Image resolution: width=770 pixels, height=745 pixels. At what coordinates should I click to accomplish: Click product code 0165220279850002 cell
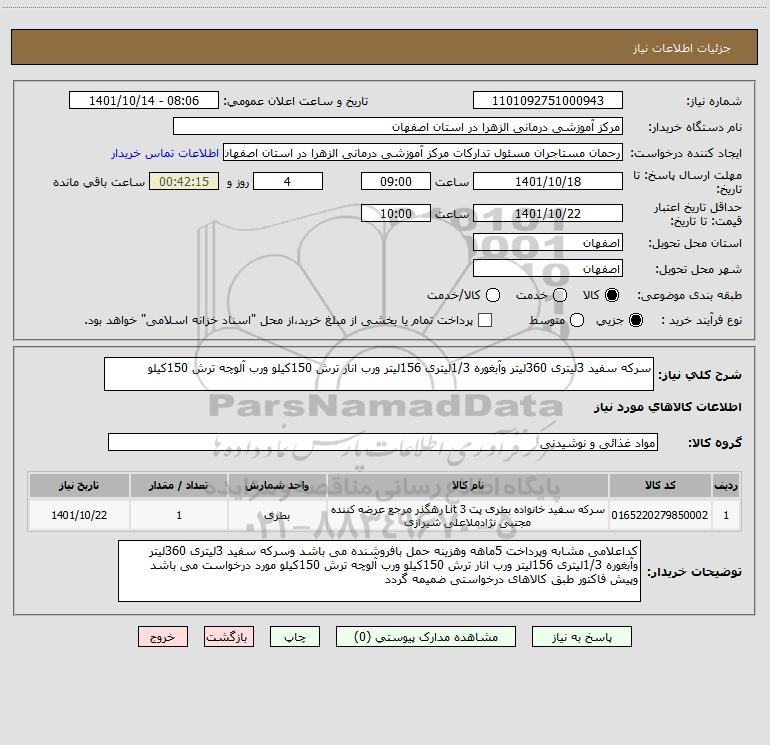(660, 515)
